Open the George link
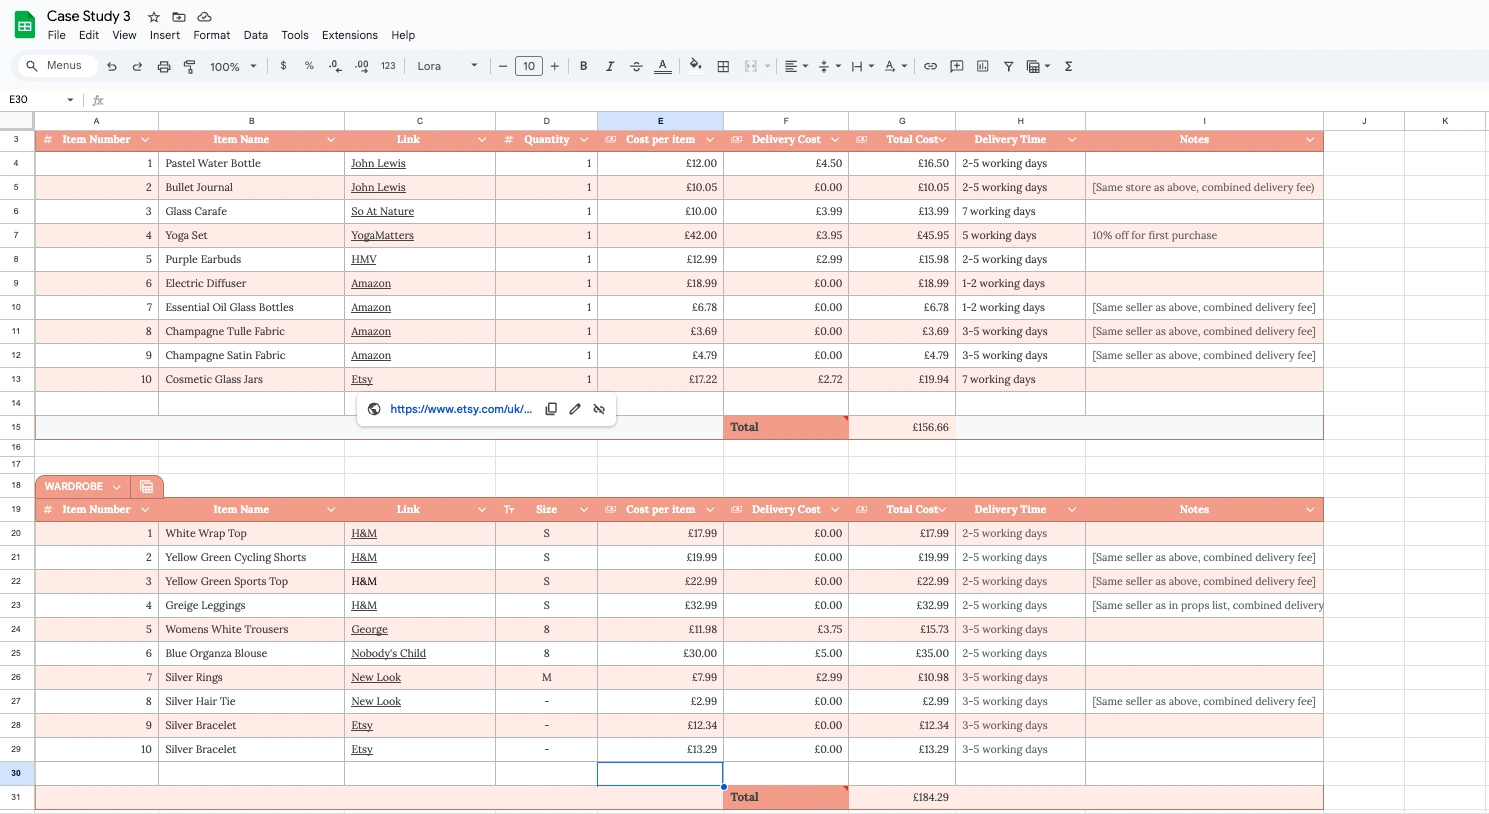The height and width of the screenshot is (814, 1489). [369, 630]
